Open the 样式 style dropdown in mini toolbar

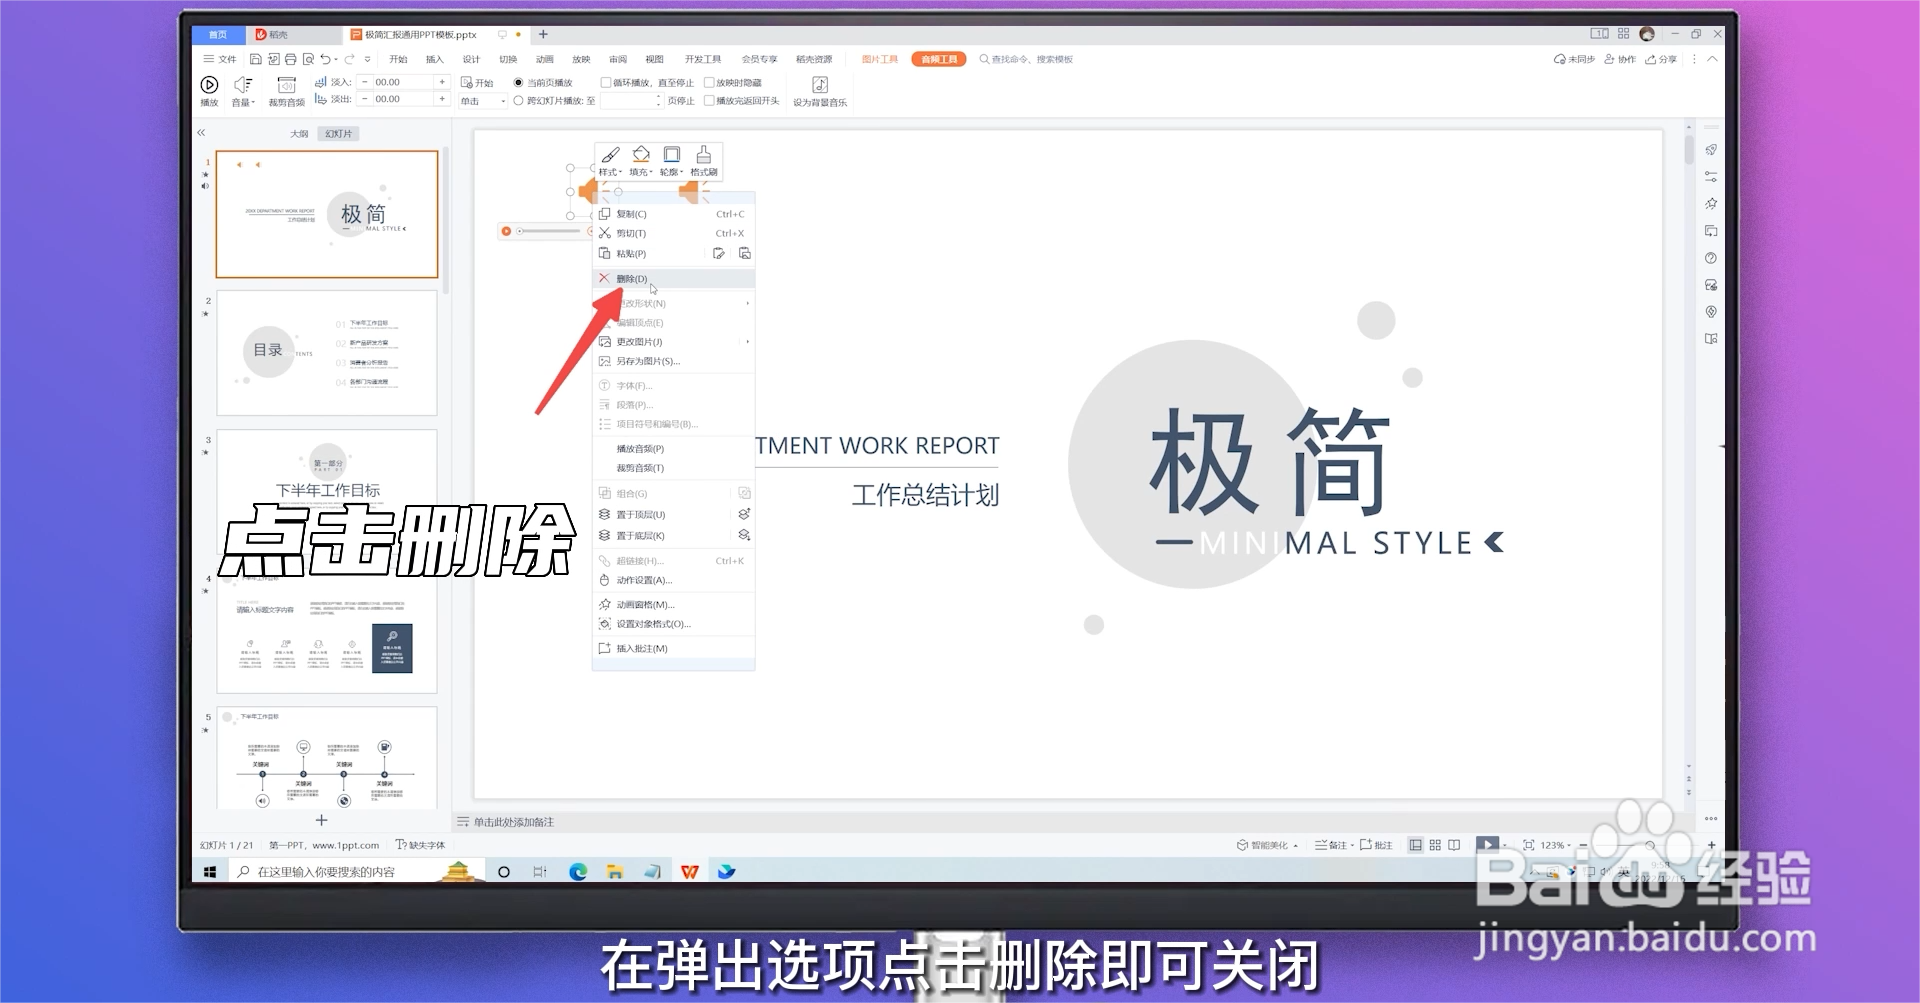click(610, 161)
